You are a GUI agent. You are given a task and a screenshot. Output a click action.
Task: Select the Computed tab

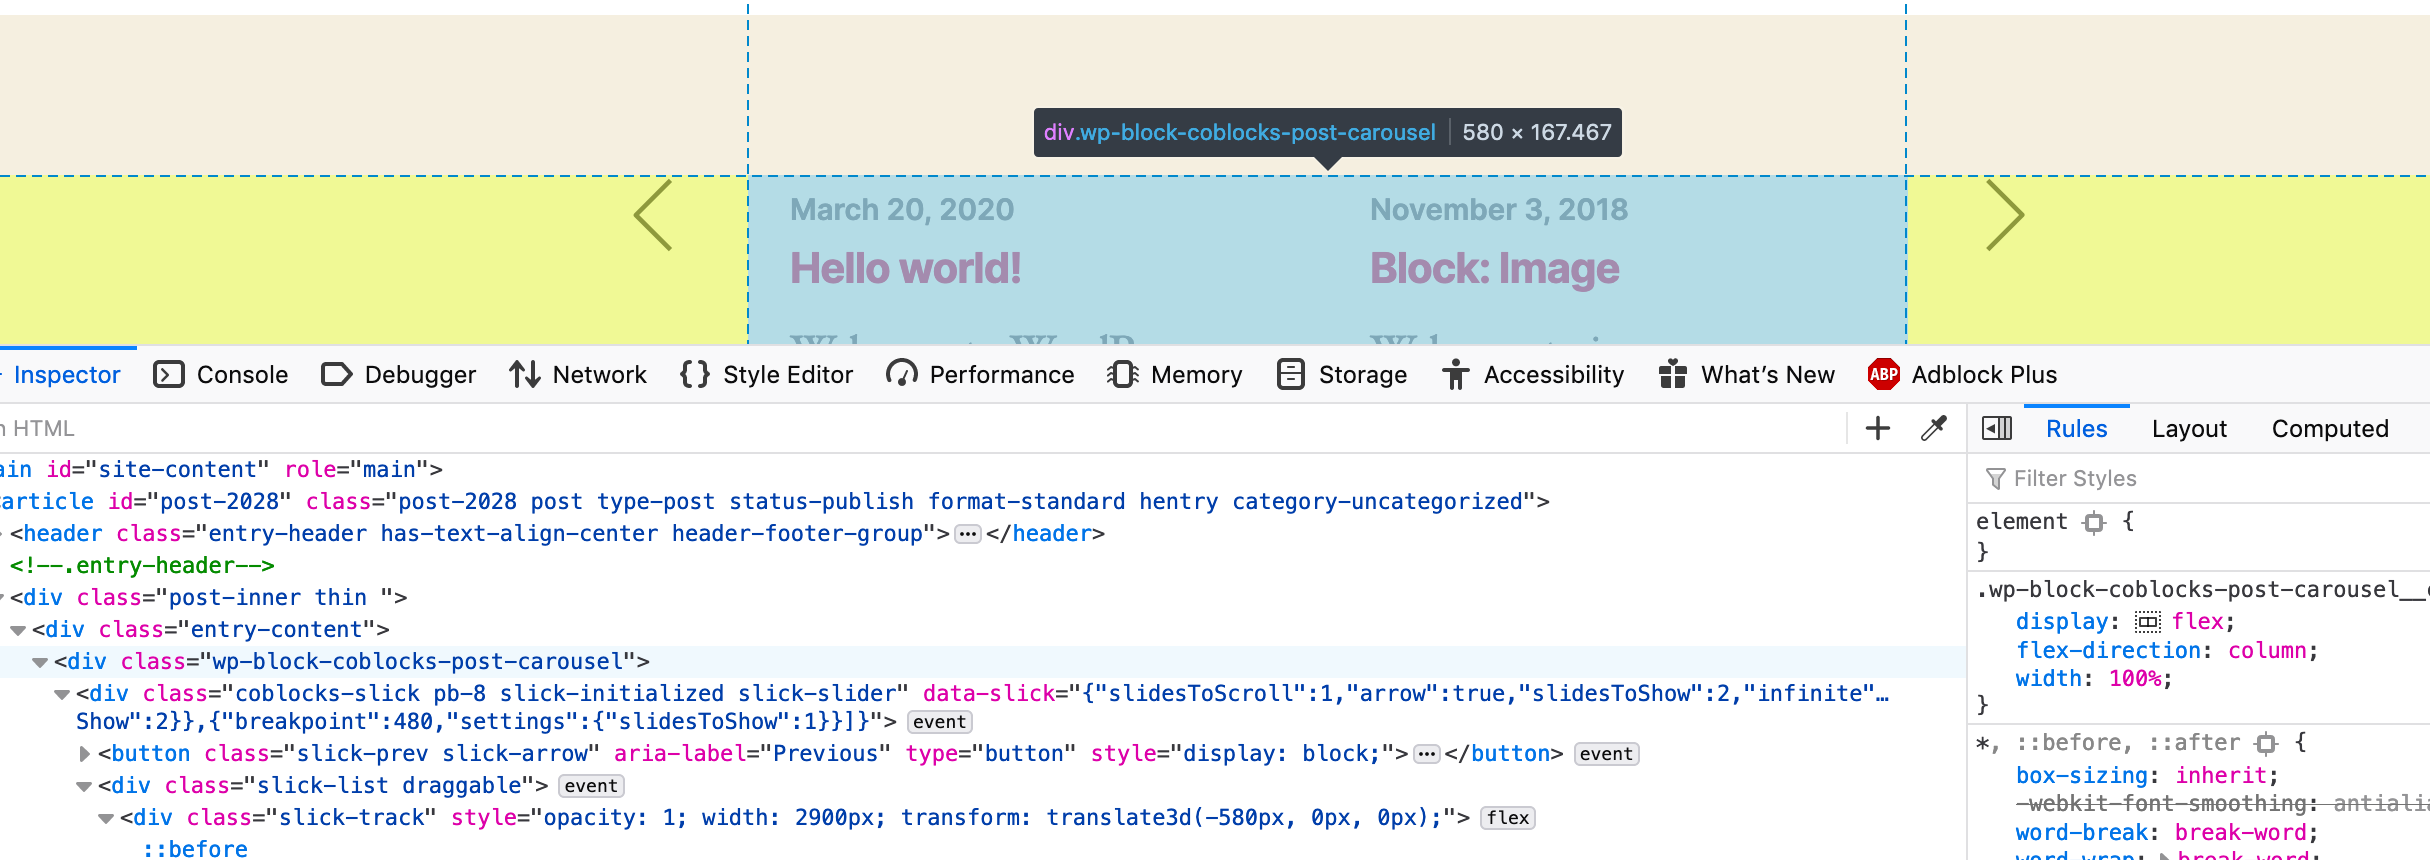tap(2330, 429)
